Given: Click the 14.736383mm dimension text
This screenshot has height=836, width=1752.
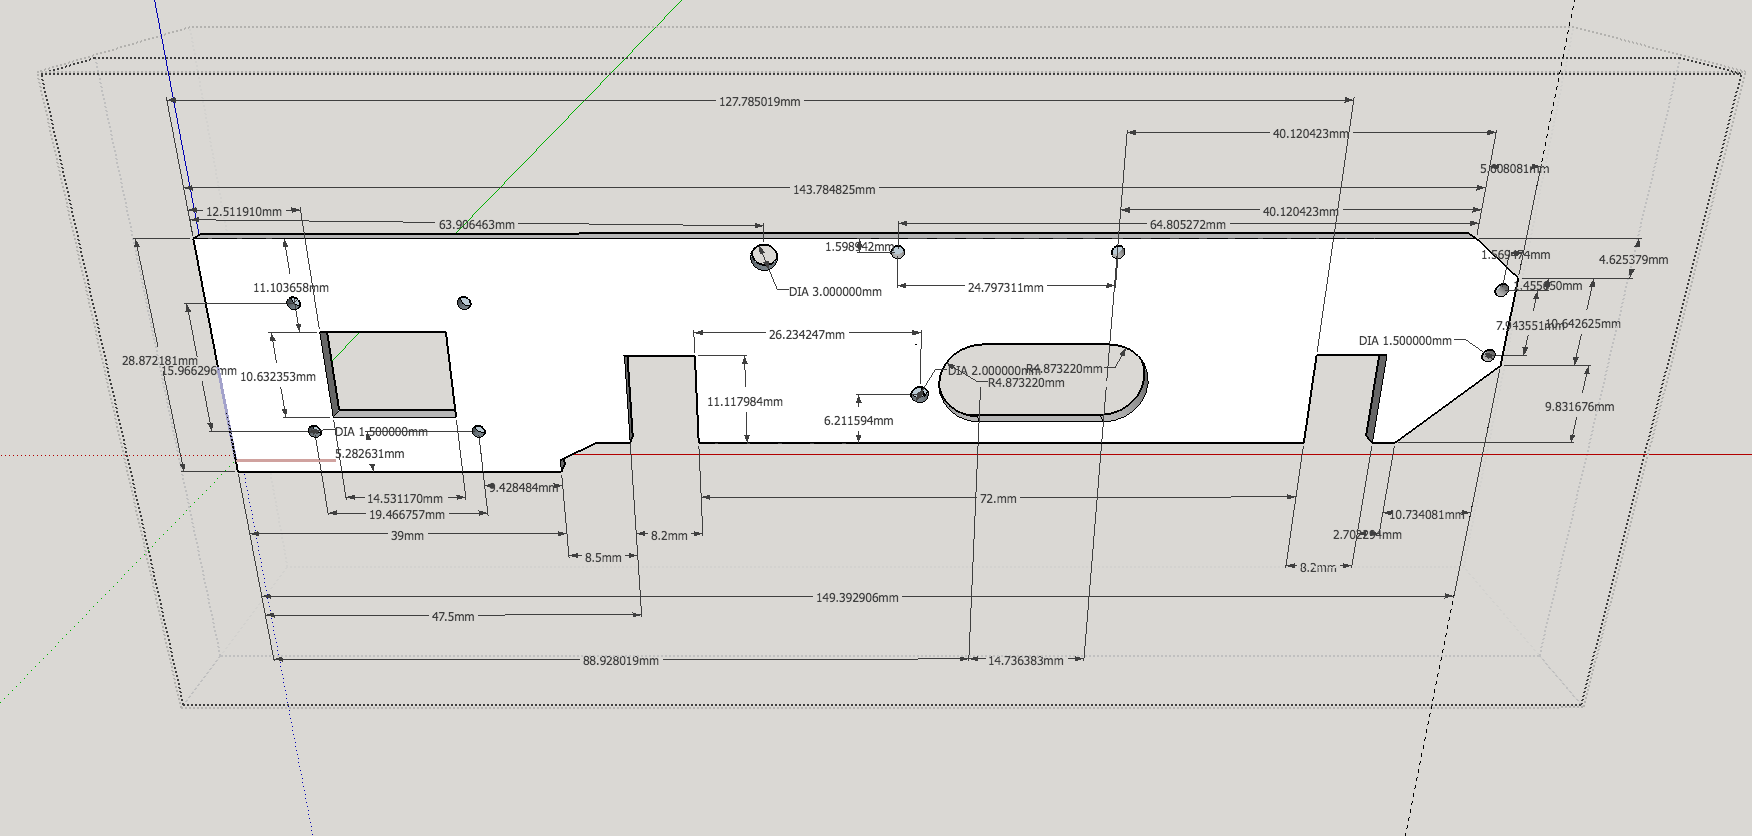Looking at the screenshot, I should (1026, 661).
